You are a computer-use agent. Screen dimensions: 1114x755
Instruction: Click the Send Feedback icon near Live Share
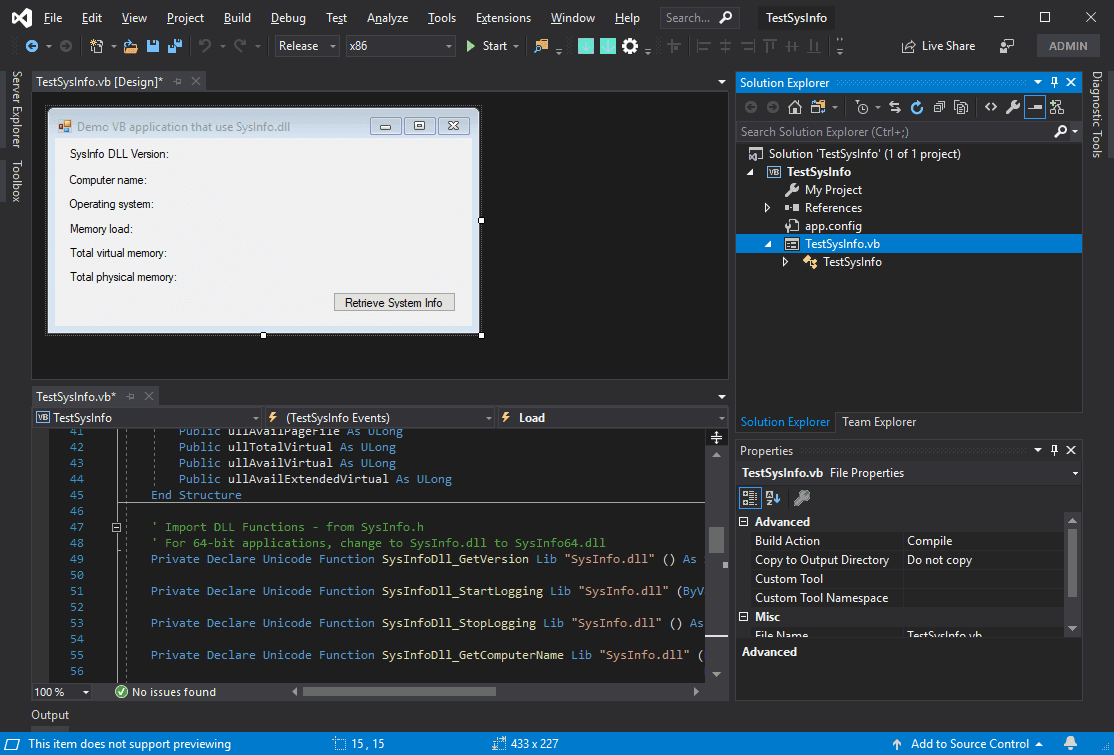pos(1007,46)
